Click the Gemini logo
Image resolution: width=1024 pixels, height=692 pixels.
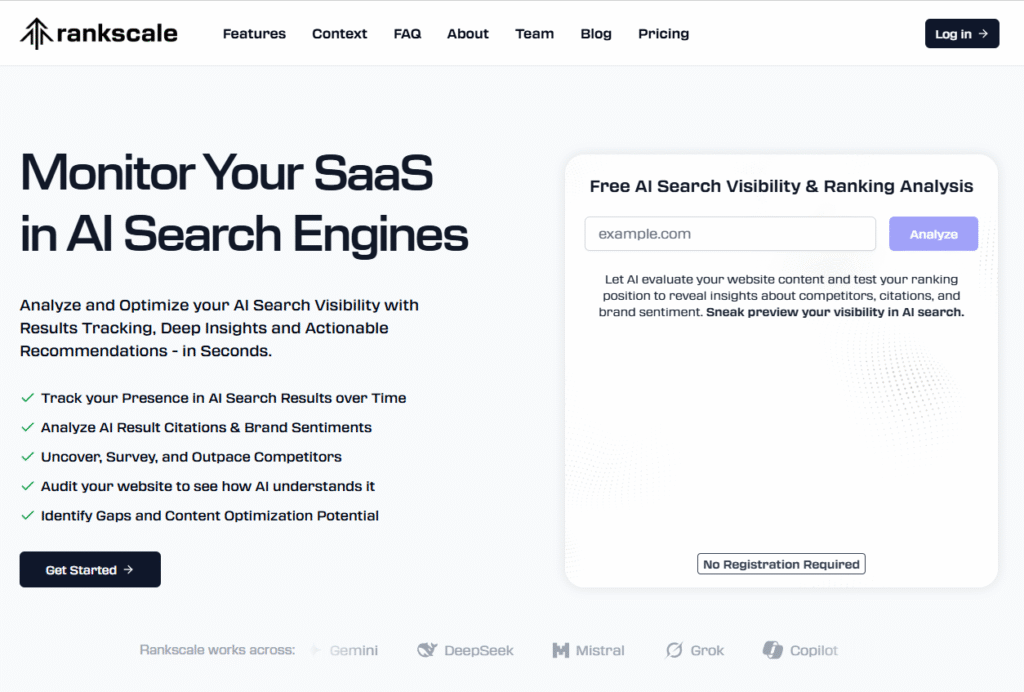345,650
